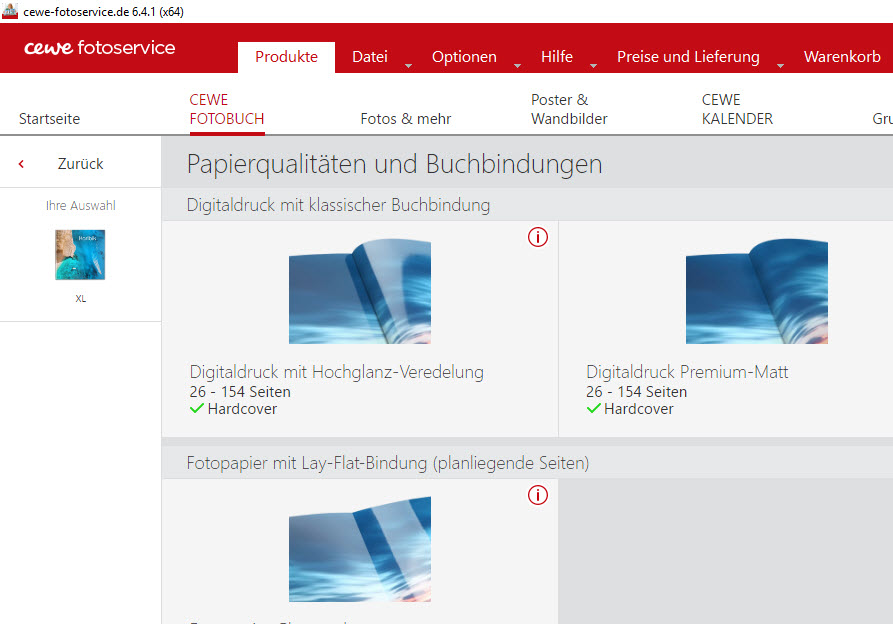Open the Produkte tab
Image resolution: width=893 pixels, height=624 pixels.
pyautogui.click(x=286, y=57)
